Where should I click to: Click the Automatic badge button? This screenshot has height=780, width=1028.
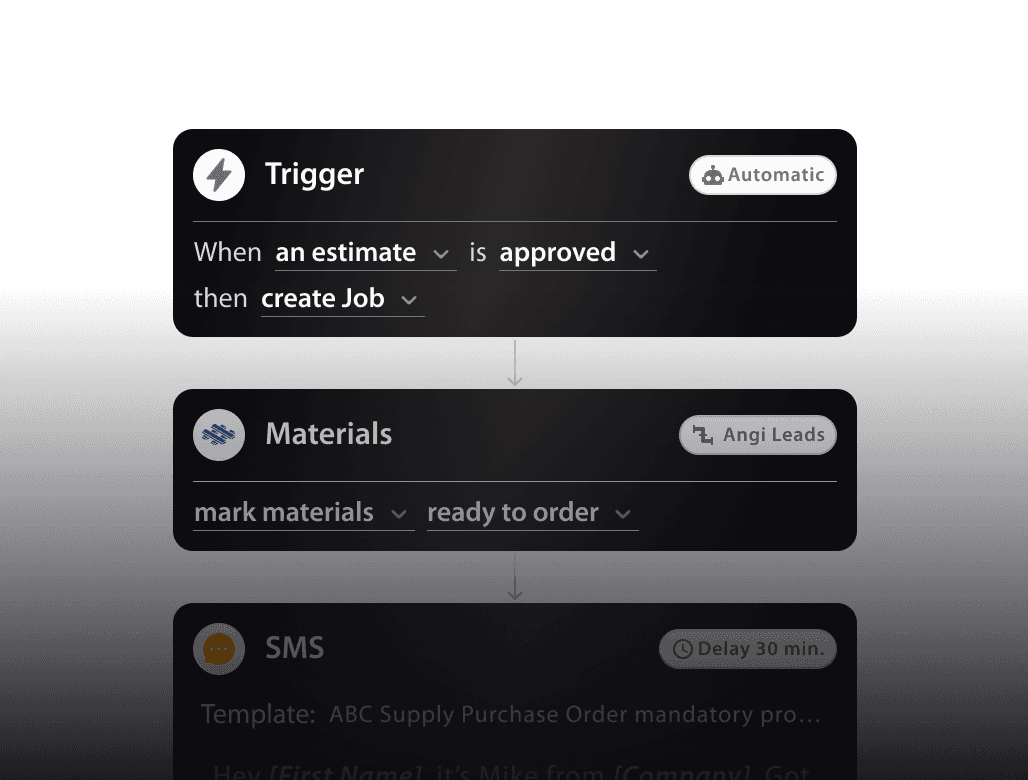[x=763, y=175]
